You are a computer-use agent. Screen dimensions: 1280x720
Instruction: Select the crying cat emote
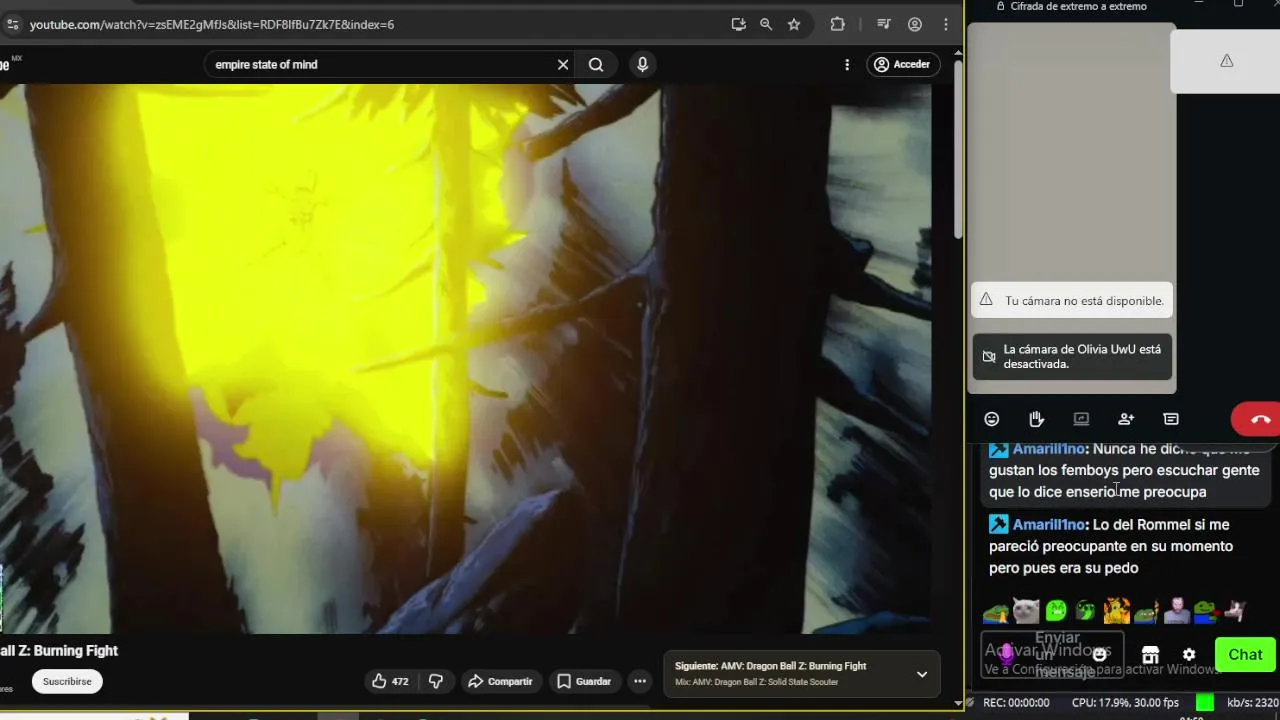point(1026,610)
